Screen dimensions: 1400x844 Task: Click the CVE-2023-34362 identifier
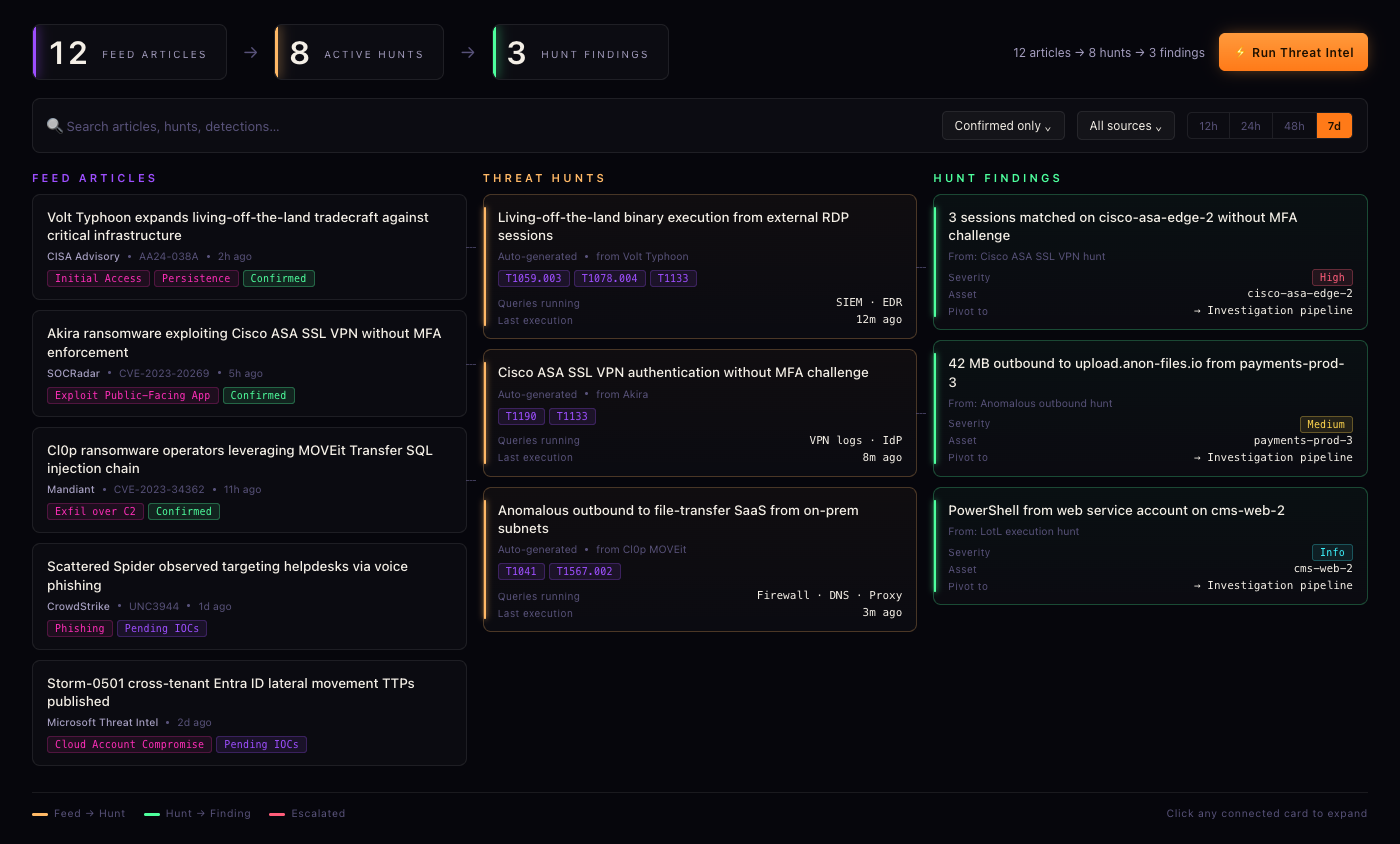(159, 489)
